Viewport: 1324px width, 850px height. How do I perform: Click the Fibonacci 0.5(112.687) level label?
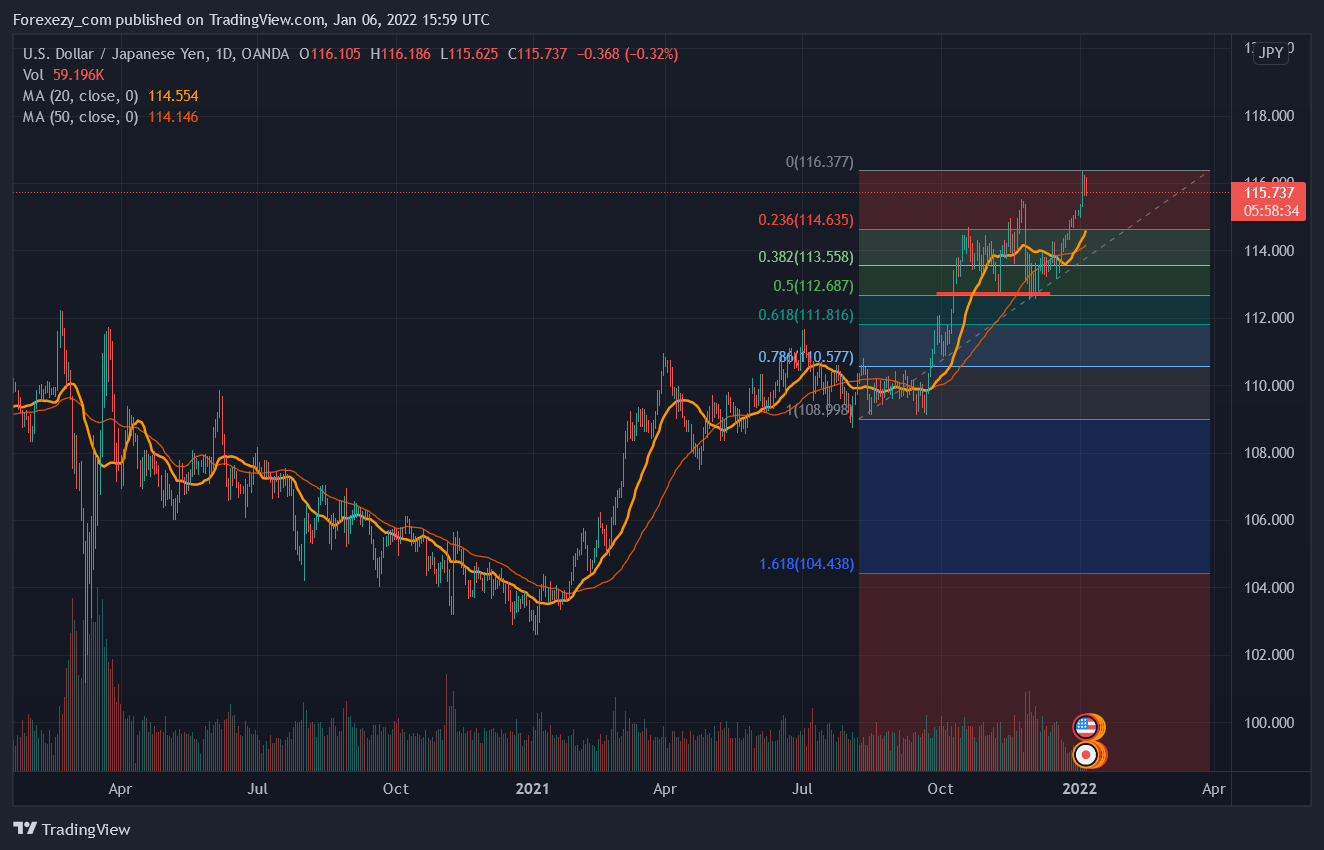[x=813, y=286]
